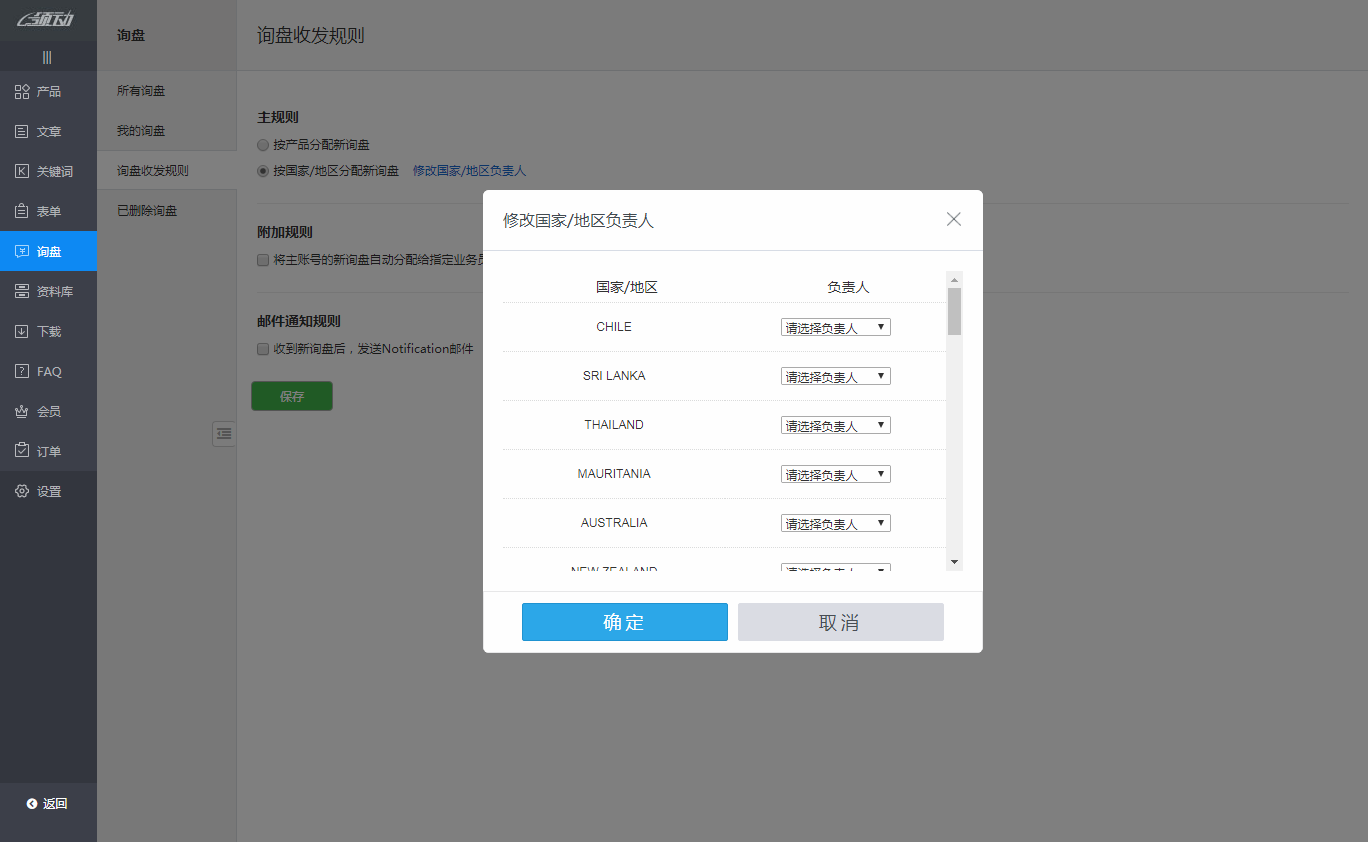The height and width of the screenshot is (842, 1368).
Task: Open the 修改国家/地区负责人 link
Action: point(470,170)
